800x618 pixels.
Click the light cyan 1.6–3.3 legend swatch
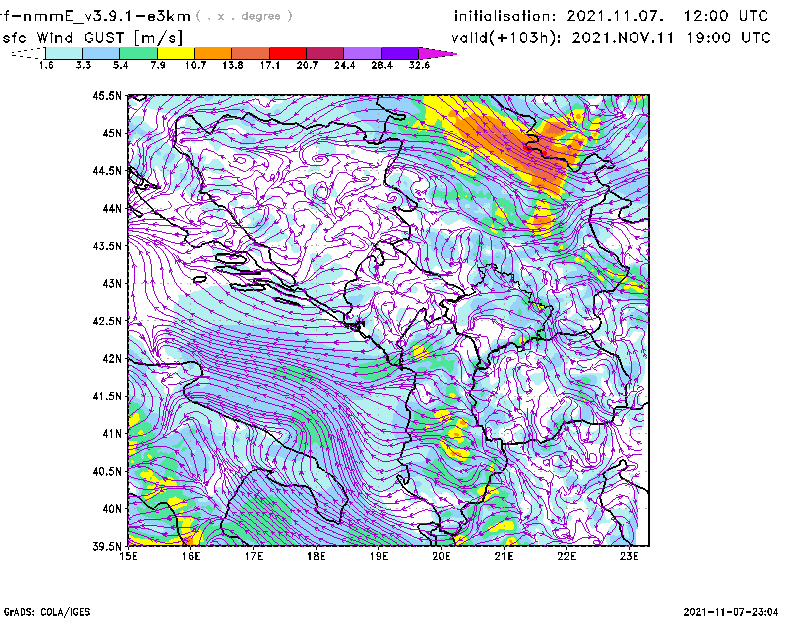pos(64,53)
